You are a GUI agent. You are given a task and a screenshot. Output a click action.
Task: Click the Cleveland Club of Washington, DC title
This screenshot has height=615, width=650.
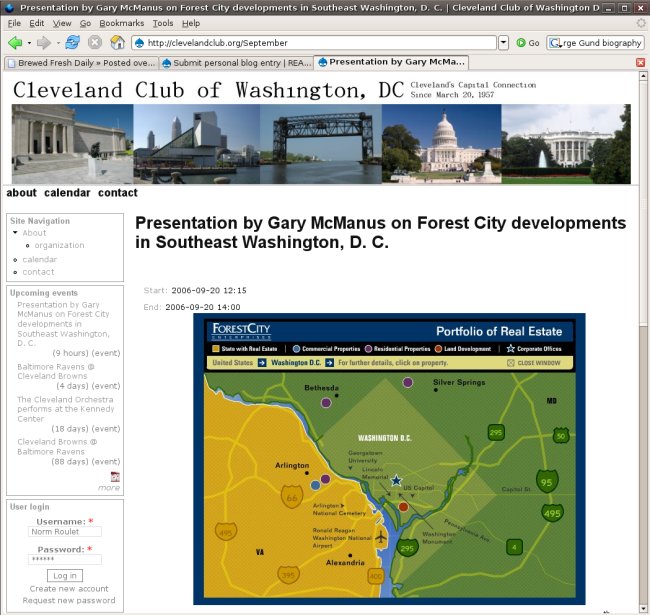coord(208,90)
